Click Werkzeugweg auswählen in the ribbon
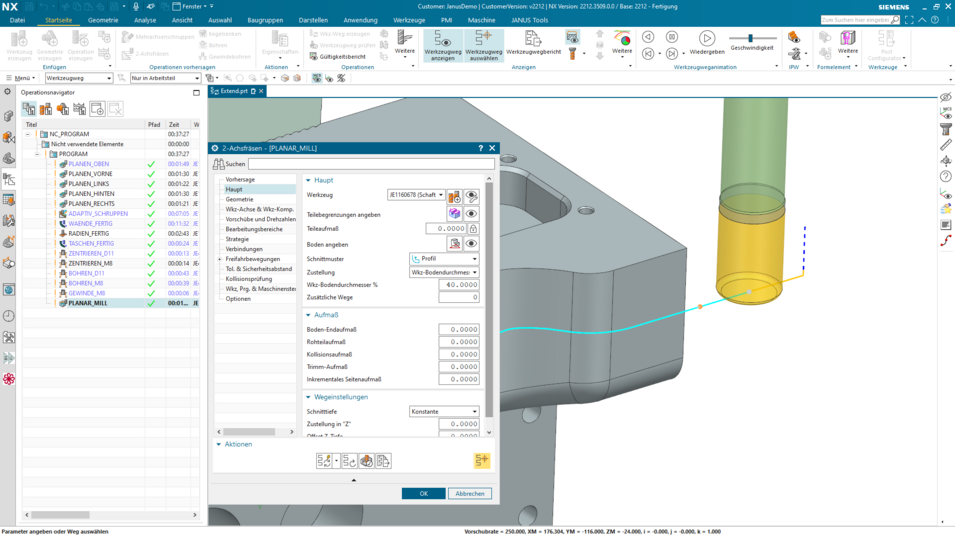 pos(484,45)
